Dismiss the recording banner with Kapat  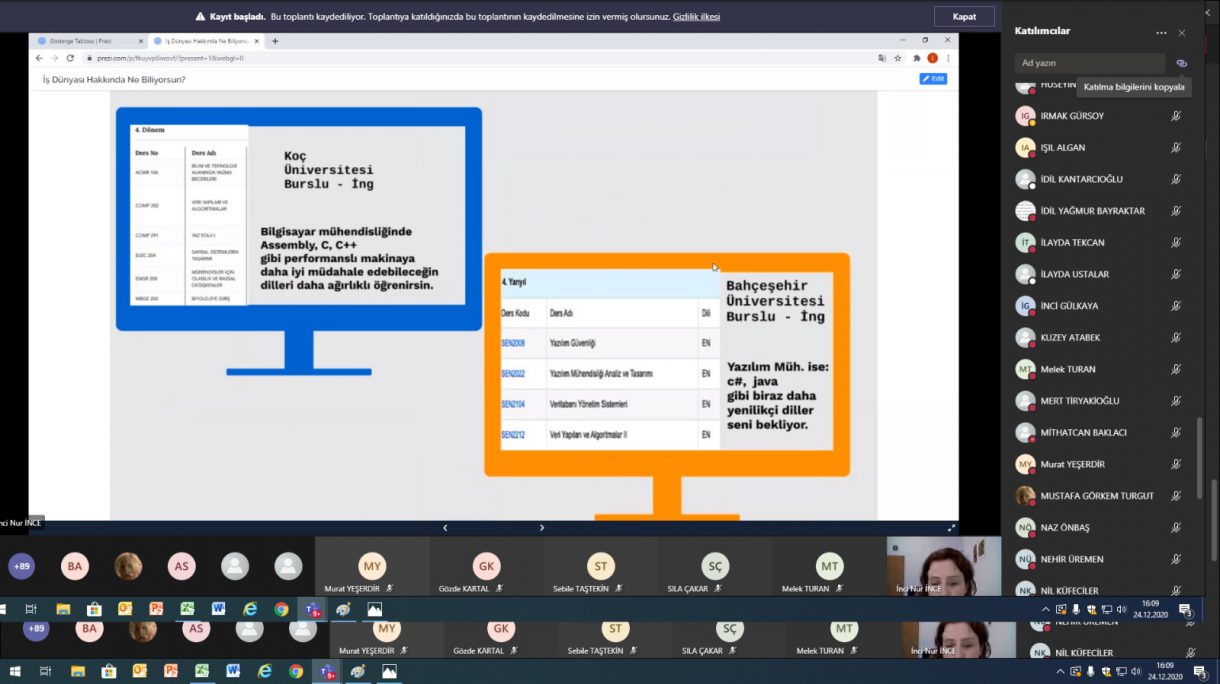coord(964,17)
